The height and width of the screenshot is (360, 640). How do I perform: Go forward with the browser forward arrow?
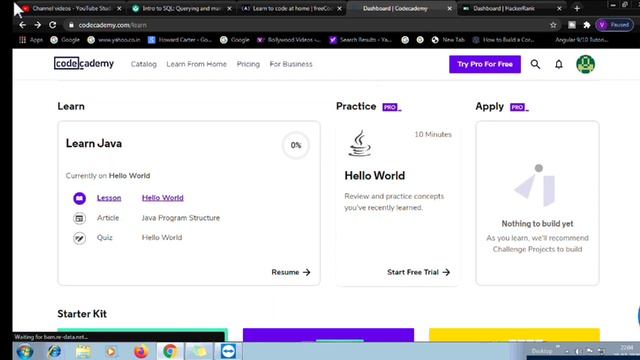click(x=38, y=25)
